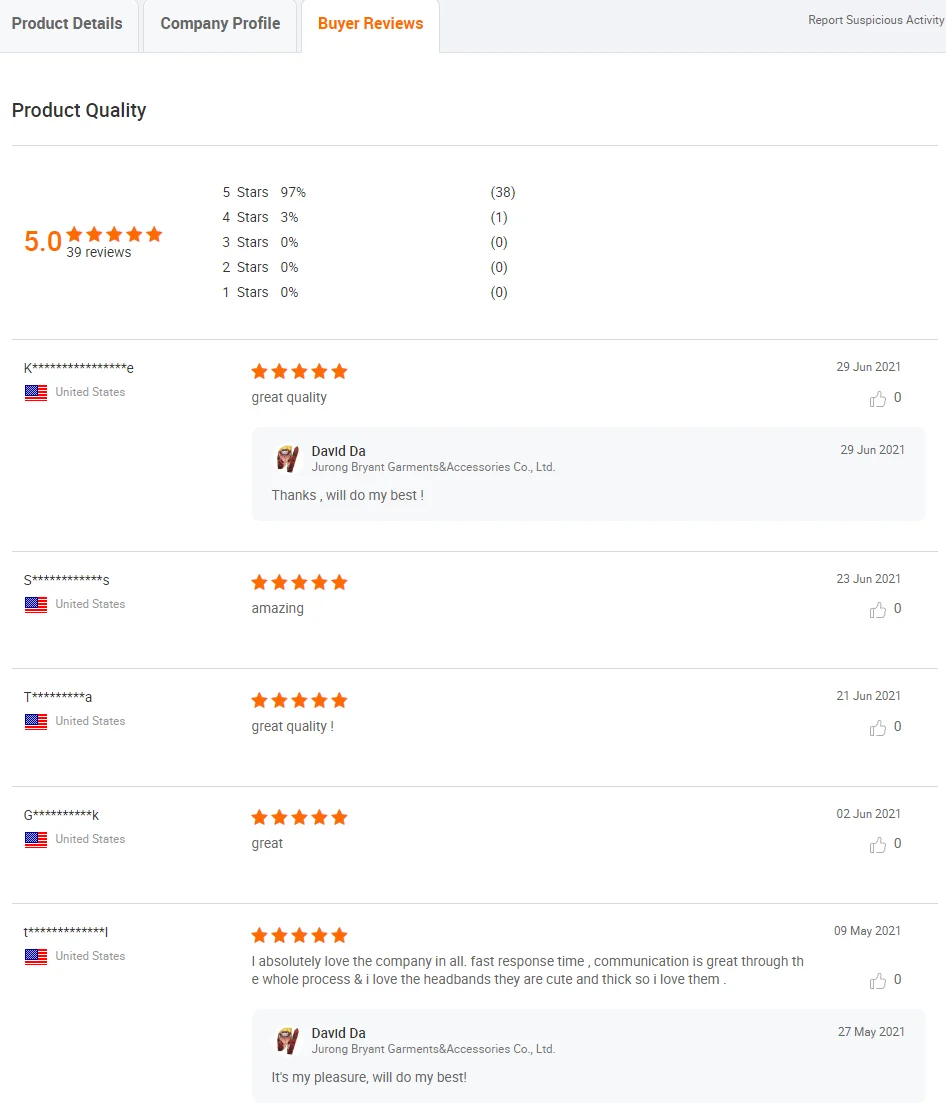Click the company name in the 27 May reply

point(433,1049)
